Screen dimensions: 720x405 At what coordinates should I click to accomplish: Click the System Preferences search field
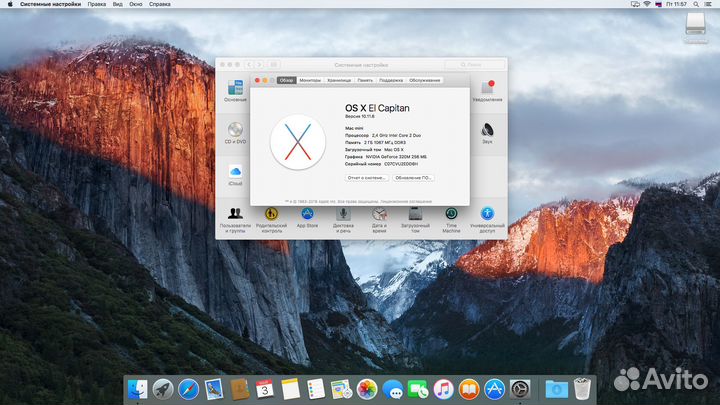pos(474,65)
